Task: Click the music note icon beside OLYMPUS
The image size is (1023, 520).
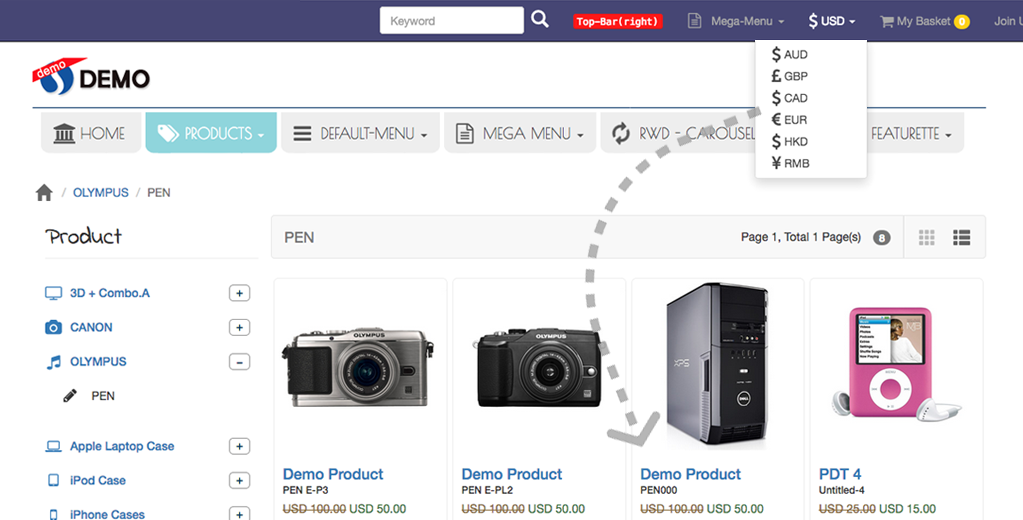Action: pos(53,361)
